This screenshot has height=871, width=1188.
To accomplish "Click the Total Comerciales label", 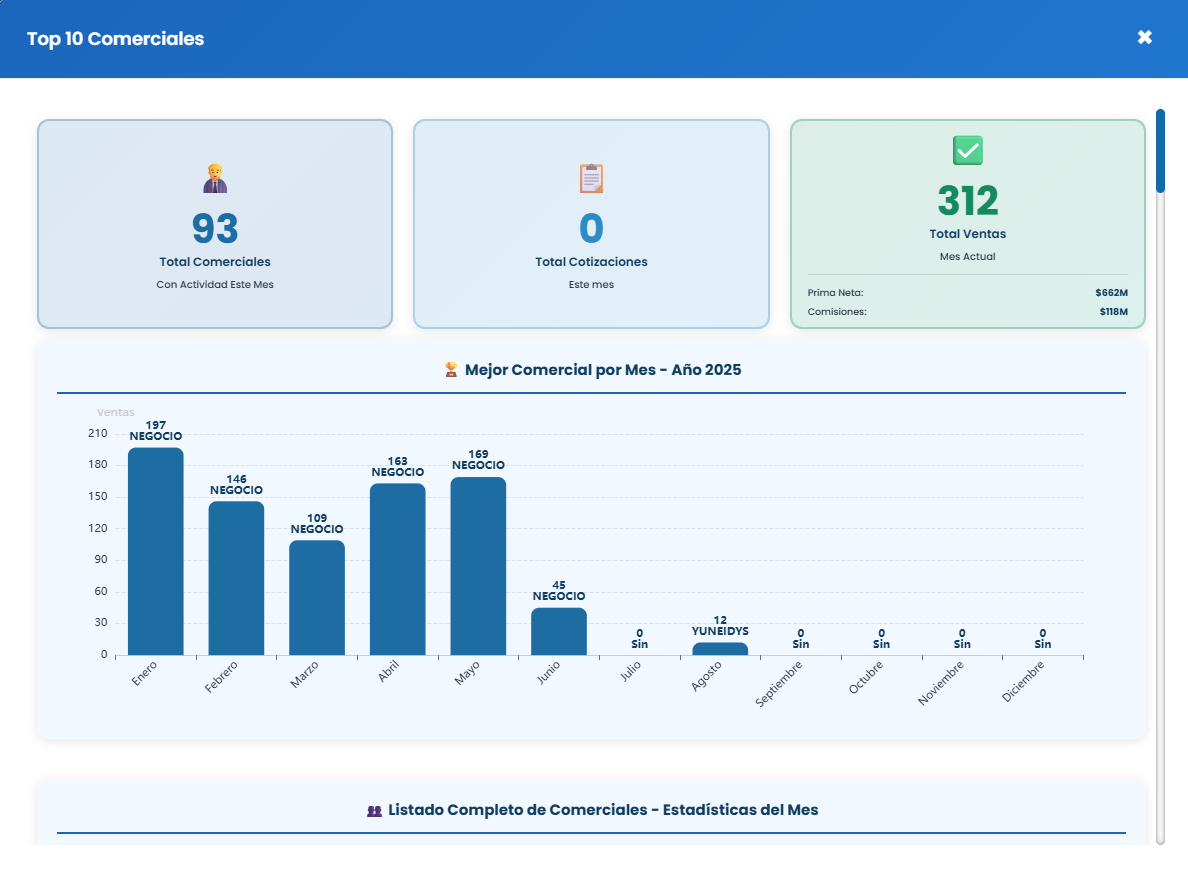I will point(215,261).
